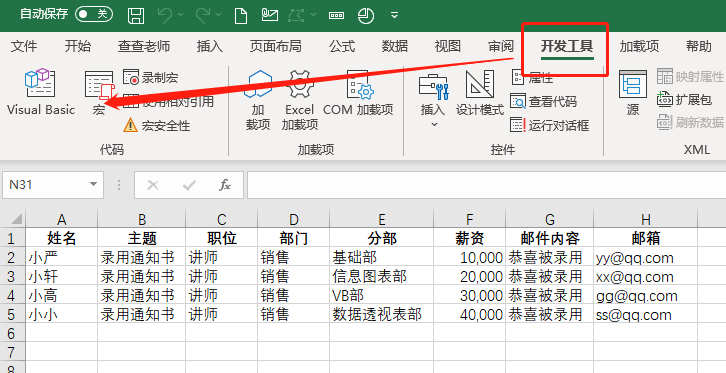This screenshot has height=373, width=726.
Task: Select the cell containing 信息图表部
Action: pos(382,276)
